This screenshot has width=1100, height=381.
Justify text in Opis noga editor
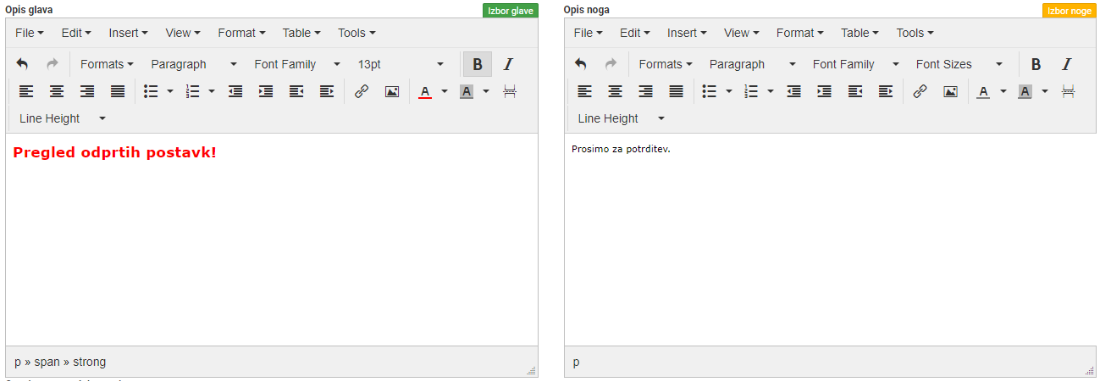pyautogui.click(x=676, y=91)
